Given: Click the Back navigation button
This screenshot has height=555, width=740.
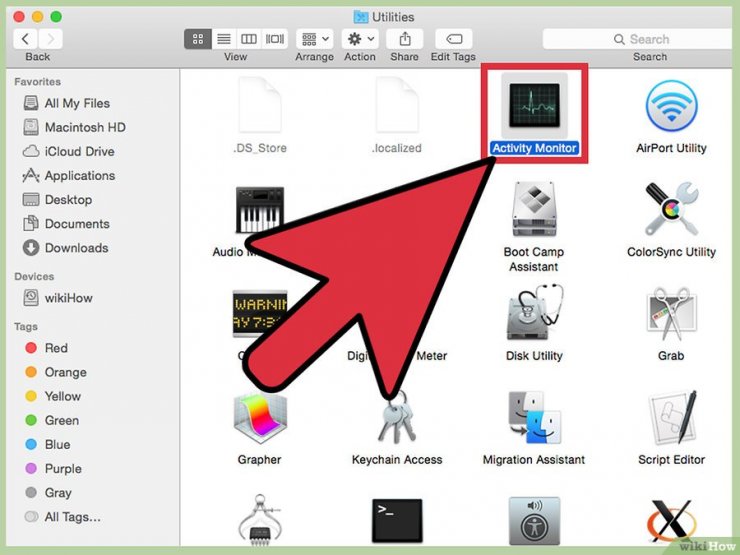Looking at the screenshot, I should tap(25, 39).
